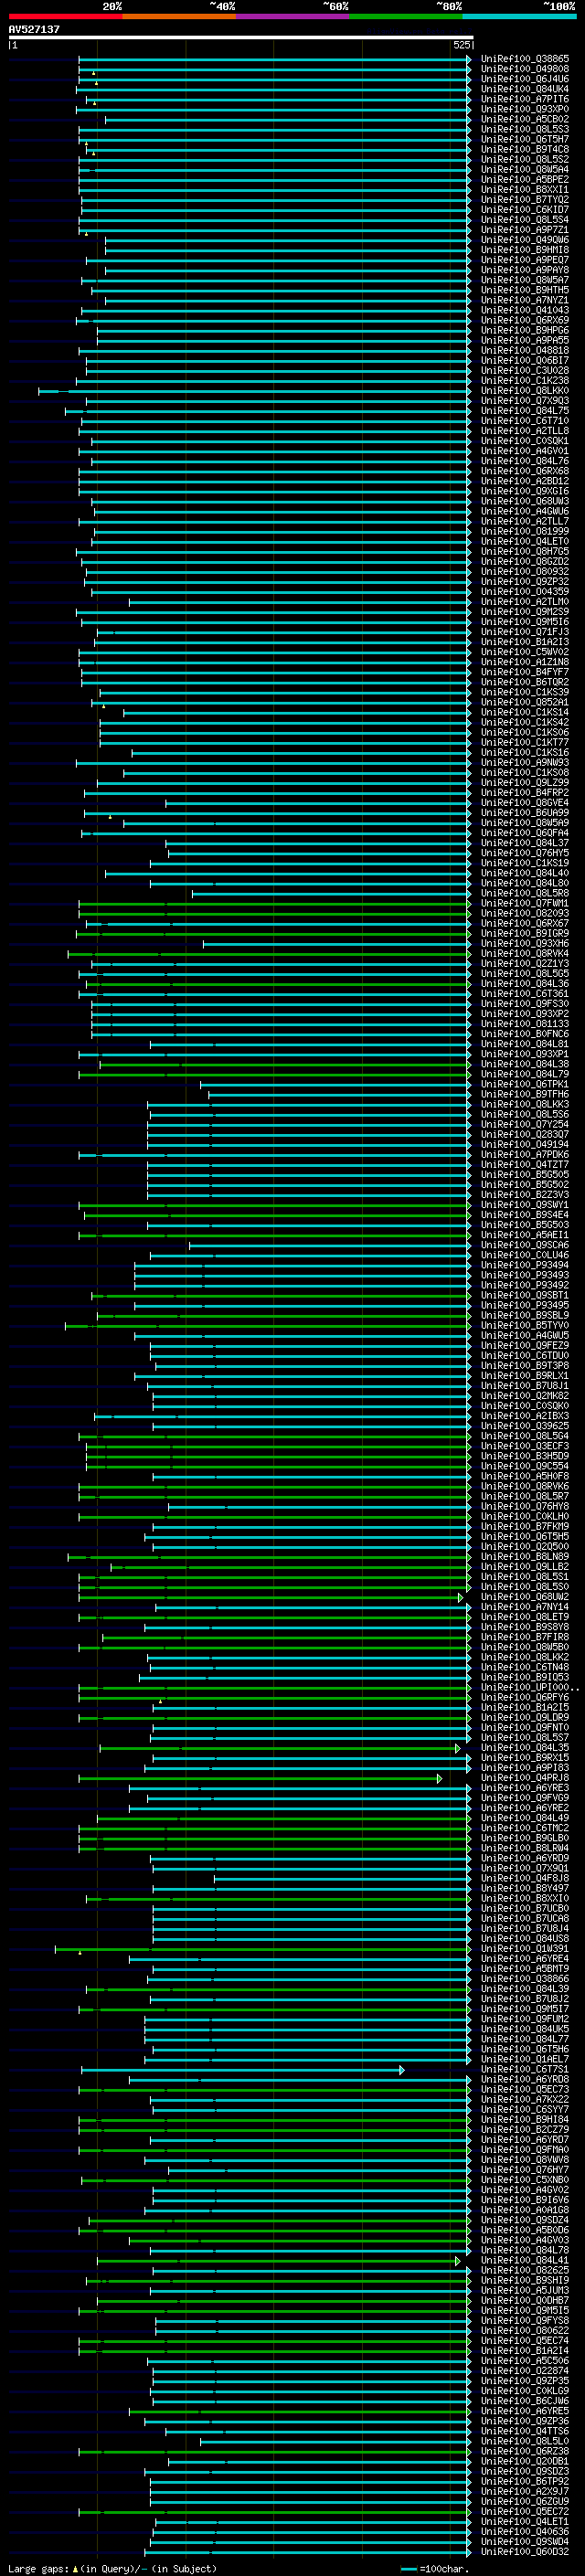Select hit UniRef100_B2Z3V3
This screenshot has height=2576, width=585.
(x=525, y=1194)
